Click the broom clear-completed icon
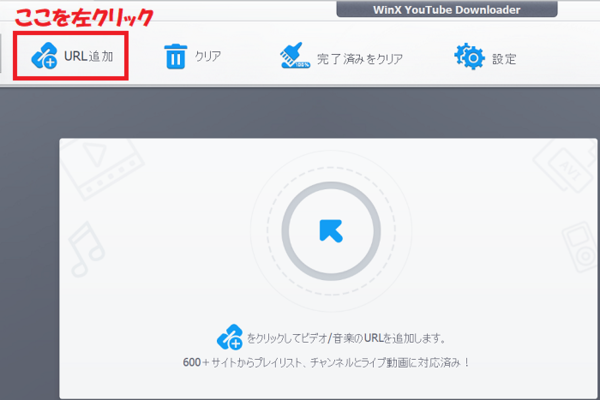 (295, 56)
